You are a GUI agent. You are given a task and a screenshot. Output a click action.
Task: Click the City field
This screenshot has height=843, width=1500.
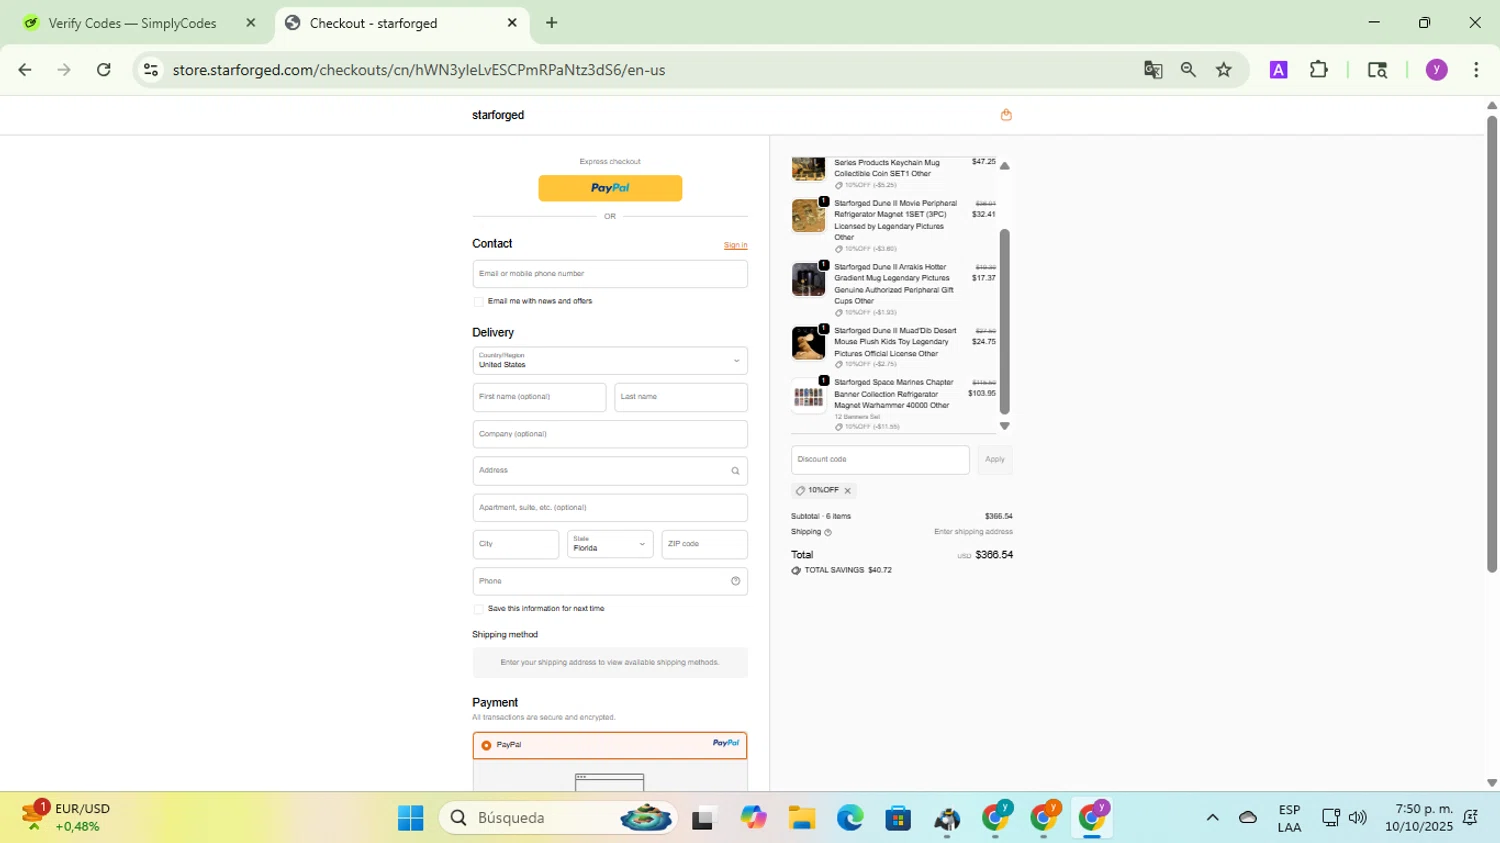tap(516, 544)
